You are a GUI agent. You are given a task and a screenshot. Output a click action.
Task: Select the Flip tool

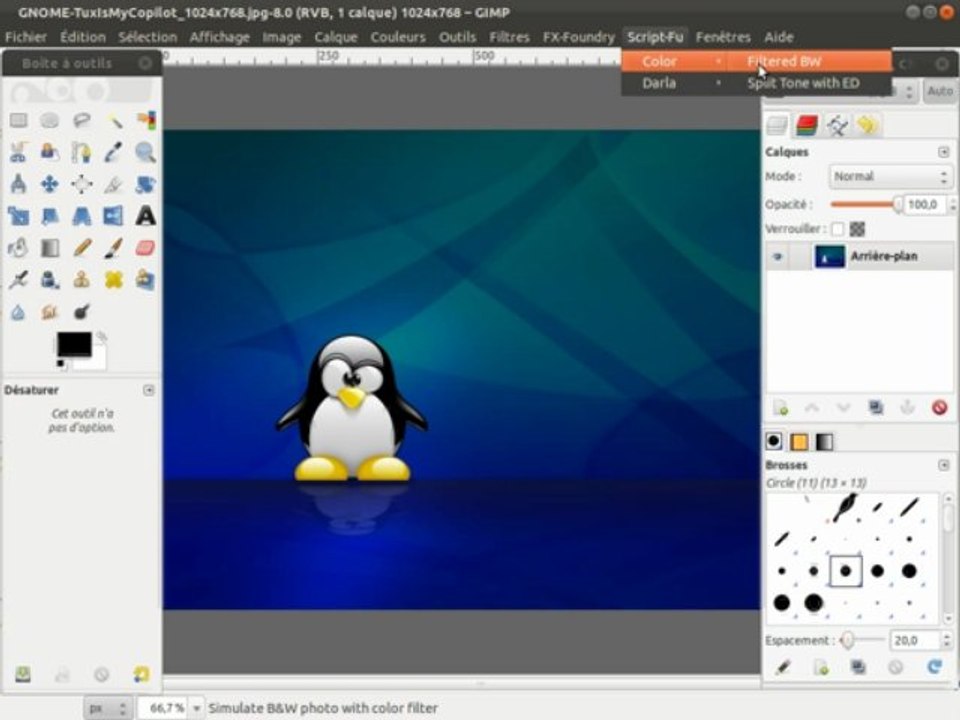coord(114,216)
